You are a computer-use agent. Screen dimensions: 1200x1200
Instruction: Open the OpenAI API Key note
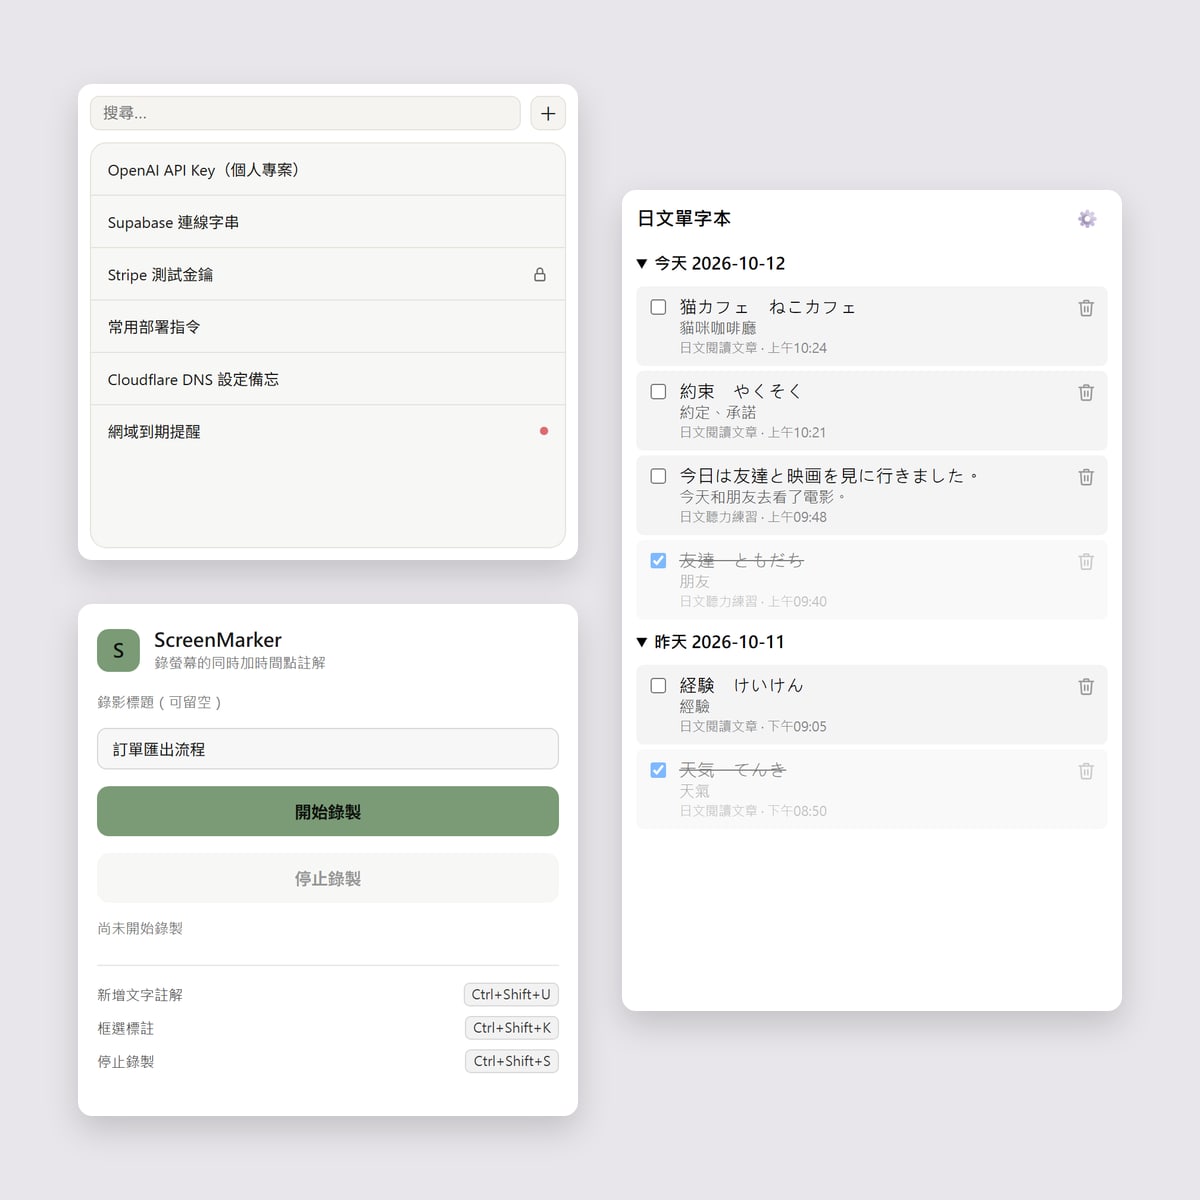tap(328, 170)
